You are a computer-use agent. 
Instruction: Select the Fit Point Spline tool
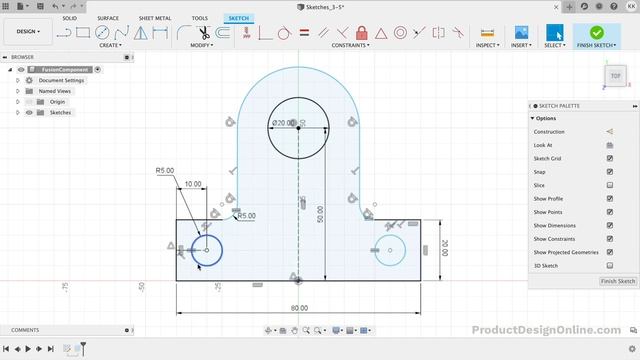coord(122,33)
